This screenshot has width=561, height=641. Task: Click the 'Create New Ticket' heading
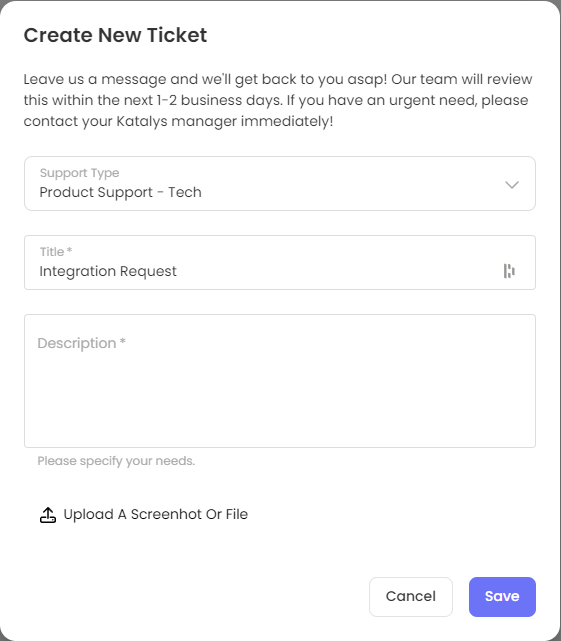[115, 35]
